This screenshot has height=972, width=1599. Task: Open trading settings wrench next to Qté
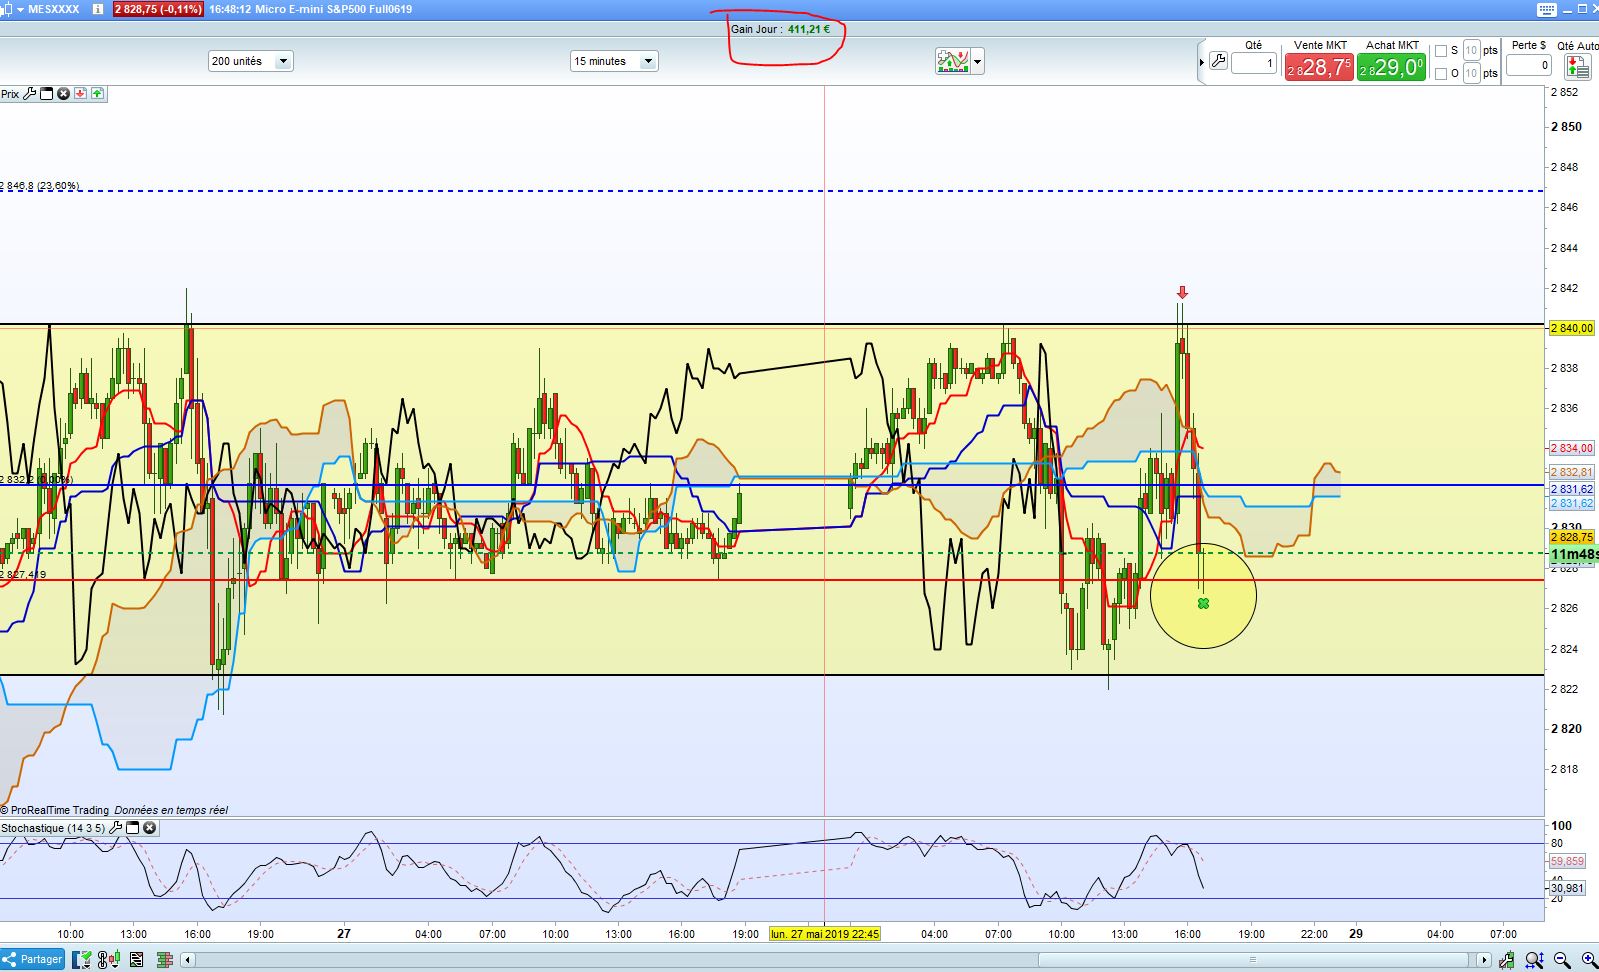coord(1218,61)
